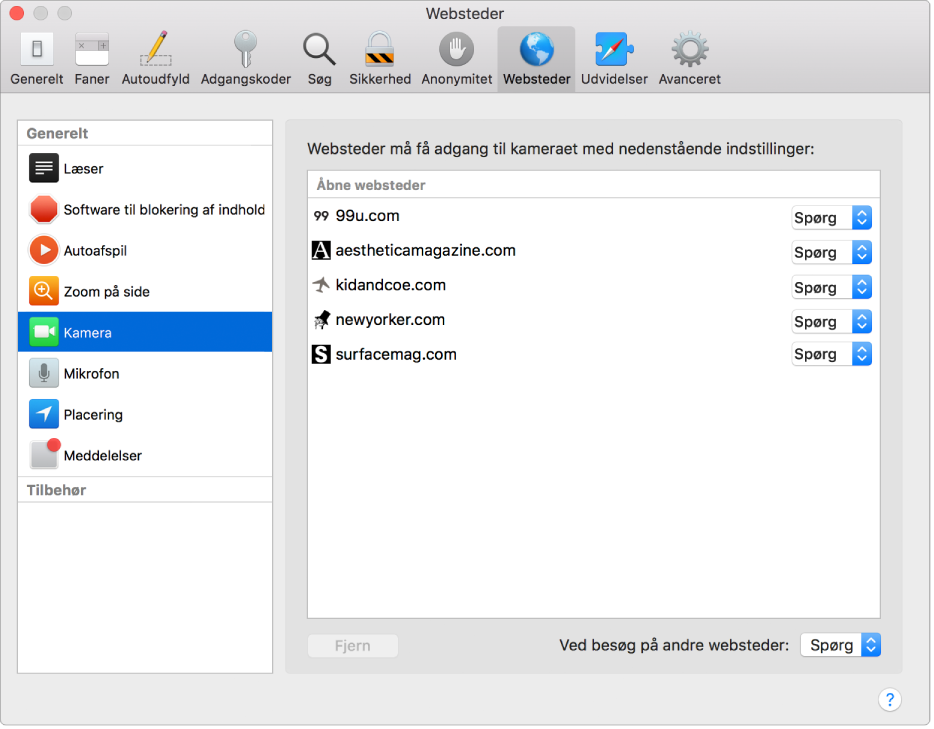
Task: Switch to the Udvidelser tab label
Action: (614, 79)
